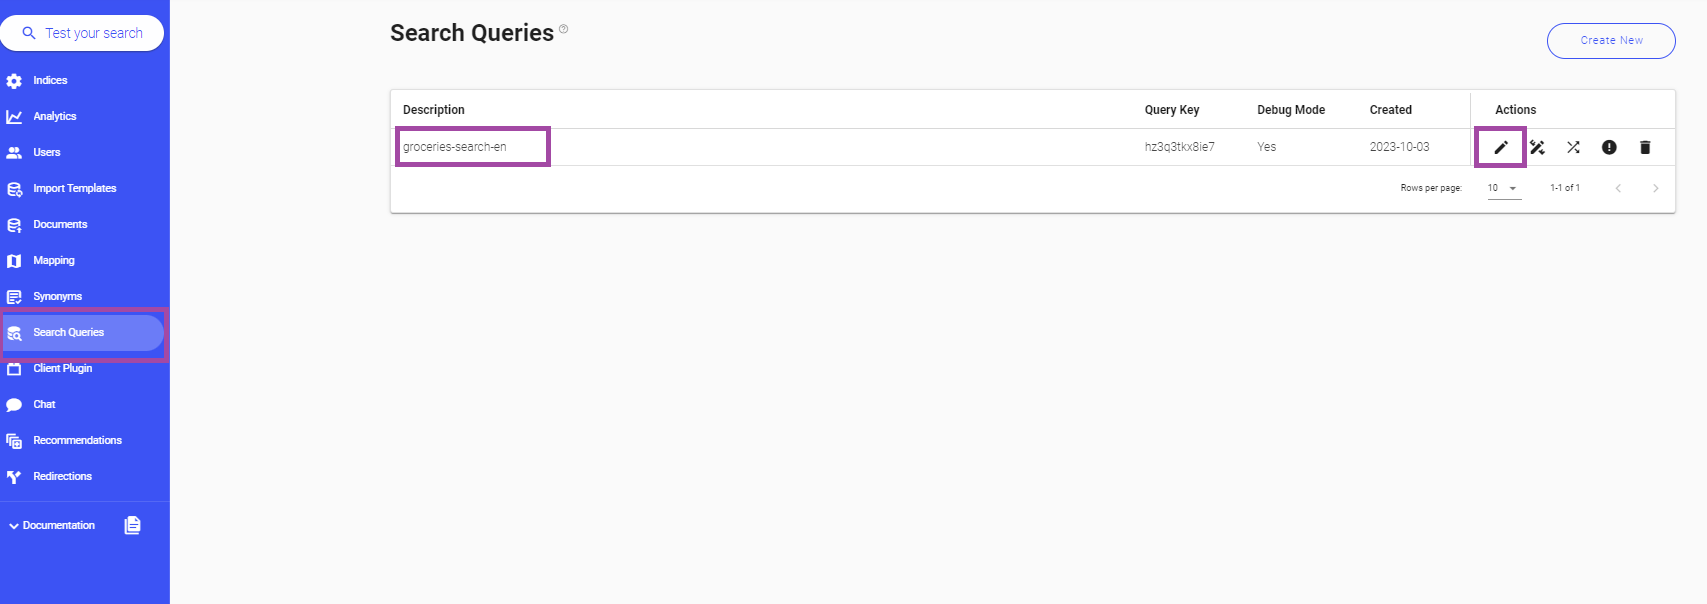Open Redirections from the sidebar
Viewport: 1707px width, 604px height.
click(x=62, y=476)
